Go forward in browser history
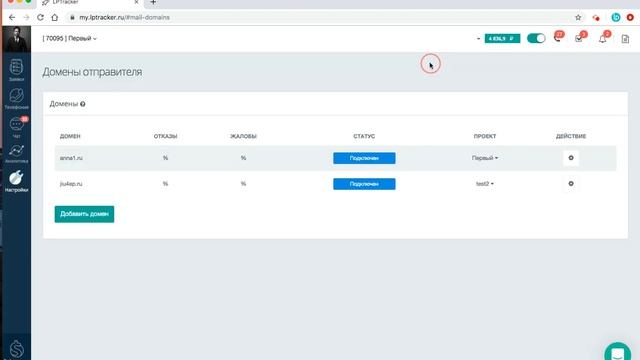The image size is (640, 360). coord(26,18)
